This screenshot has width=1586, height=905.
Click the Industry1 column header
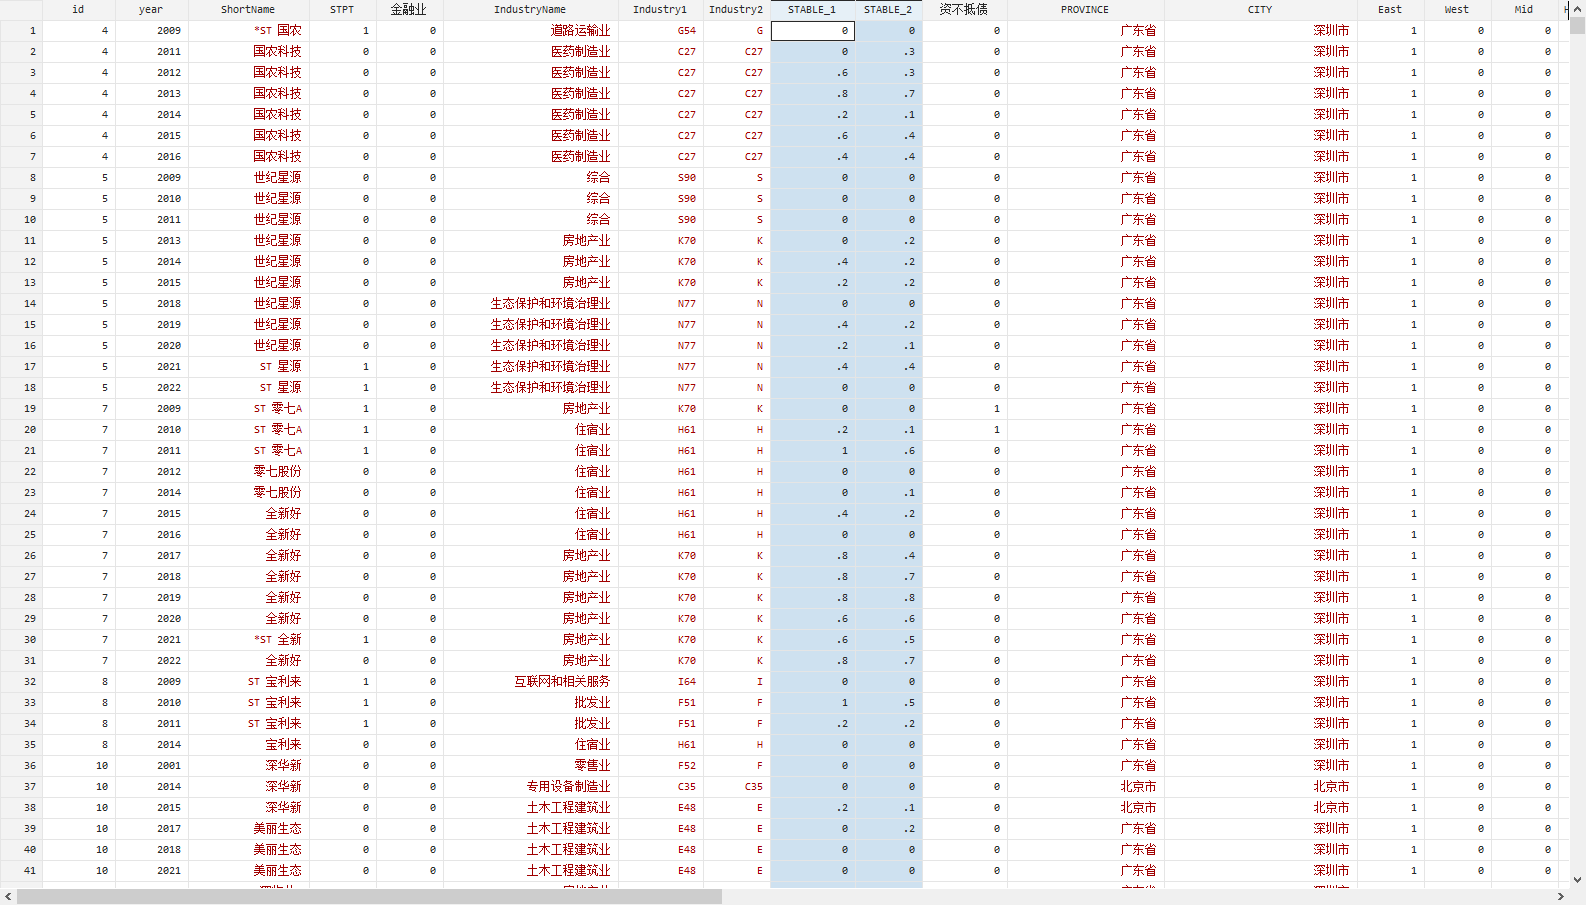[660, 10]
